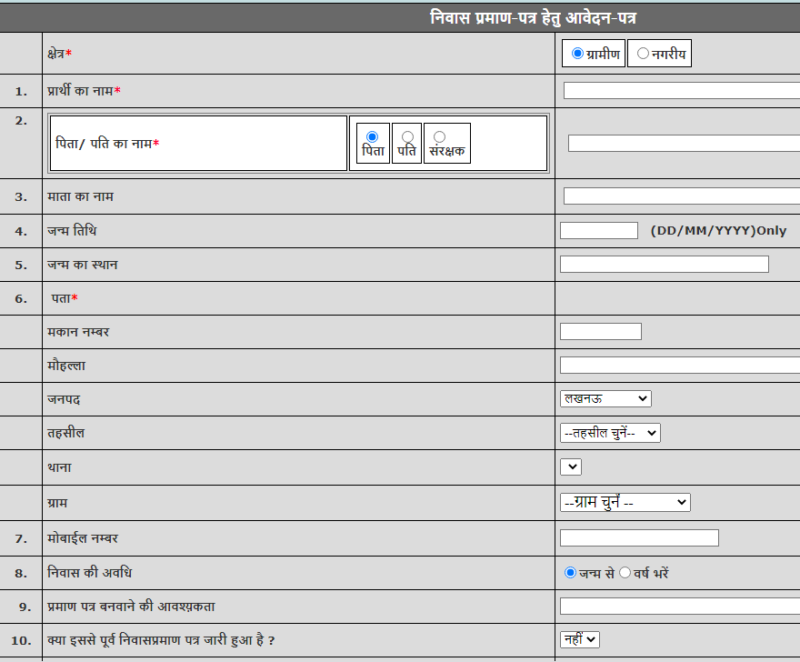Click the जन्म तिथि date input box
The width and height of the screenshot is (800, 662).
point(598,231)
